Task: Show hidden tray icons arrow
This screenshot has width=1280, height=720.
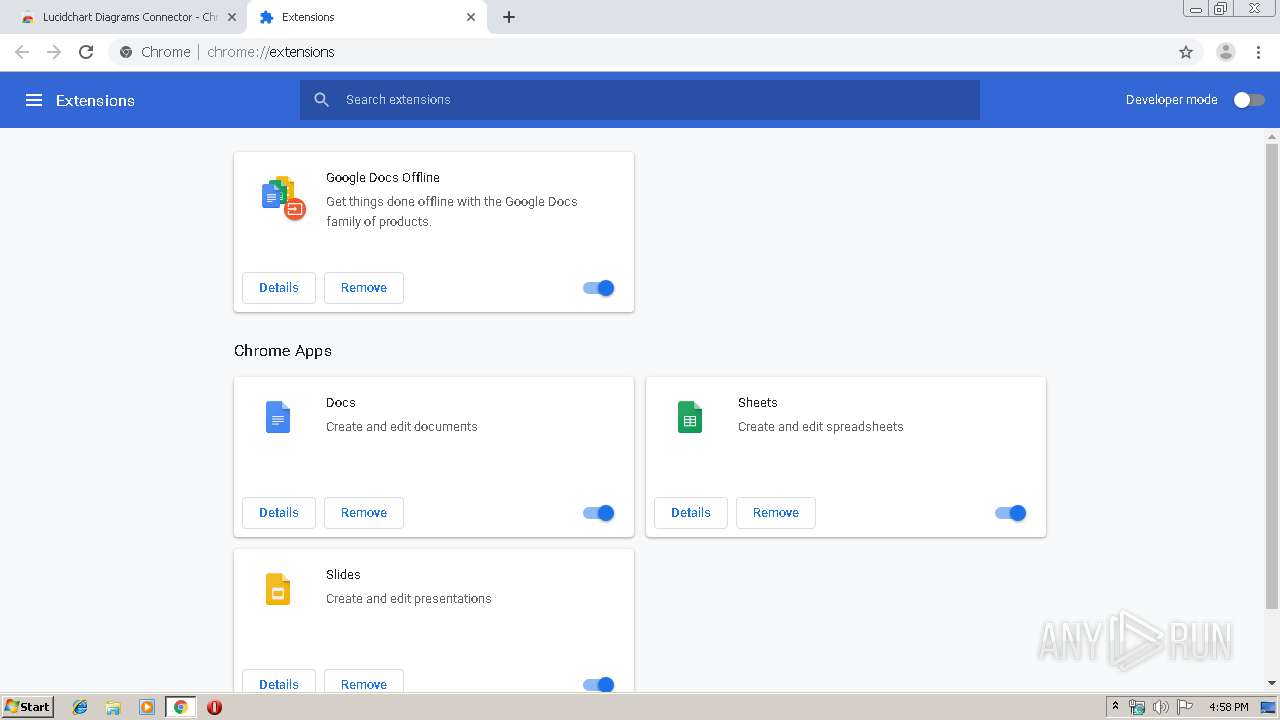Action: [1115, 706]
